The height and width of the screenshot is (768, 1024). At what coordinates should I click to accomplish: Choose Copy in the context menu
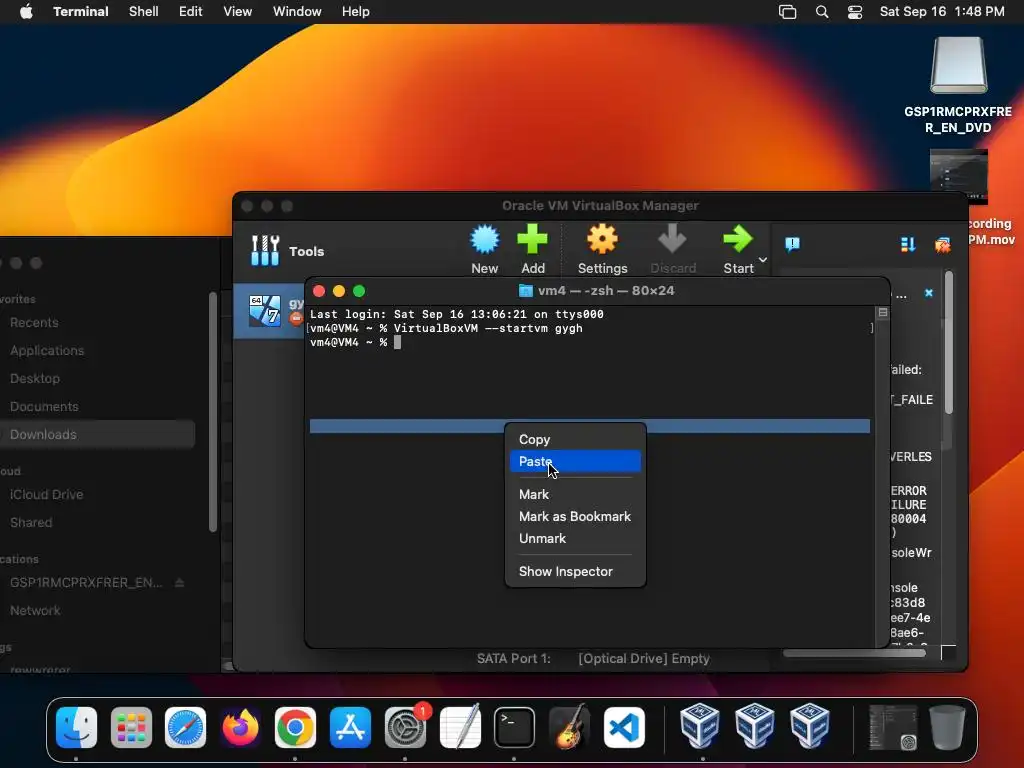(x=575, y=440)
